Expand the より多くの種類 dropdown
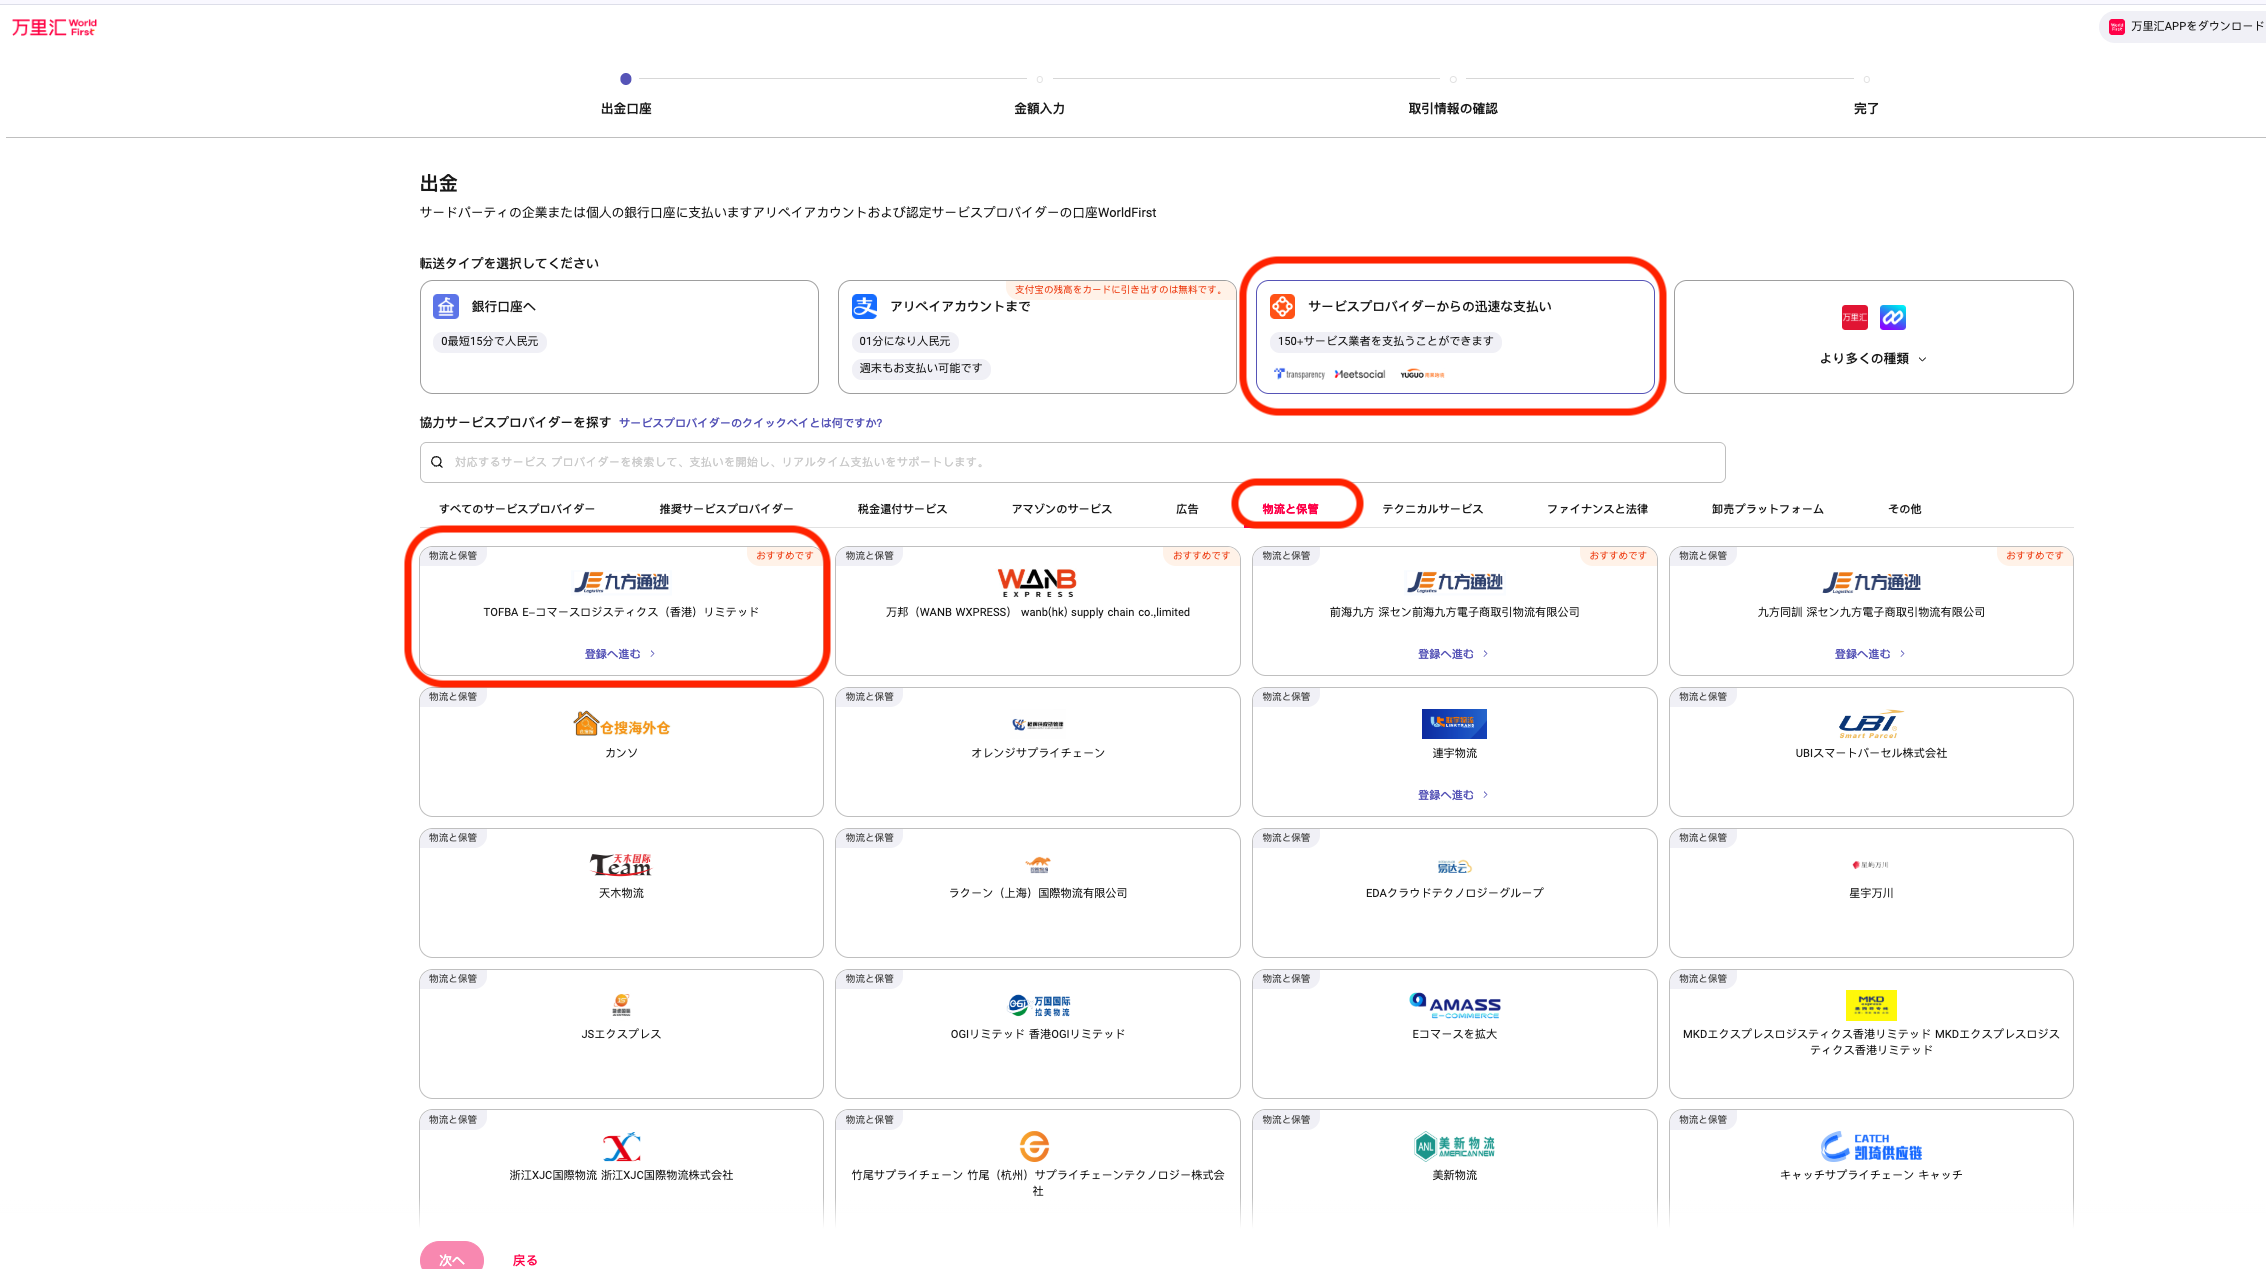The width and height of the screenshot is (2266, 1269). point(1872,358)
